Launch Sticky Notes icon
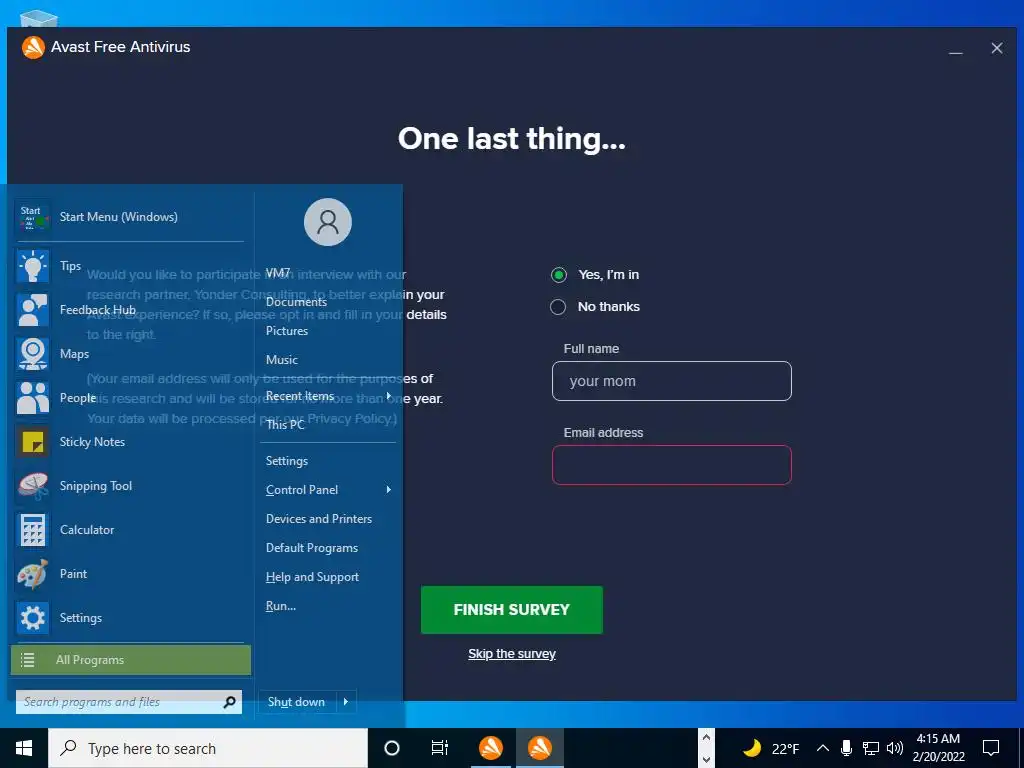The width and height of the screenshot is (1024, 768). pos(32,442)
